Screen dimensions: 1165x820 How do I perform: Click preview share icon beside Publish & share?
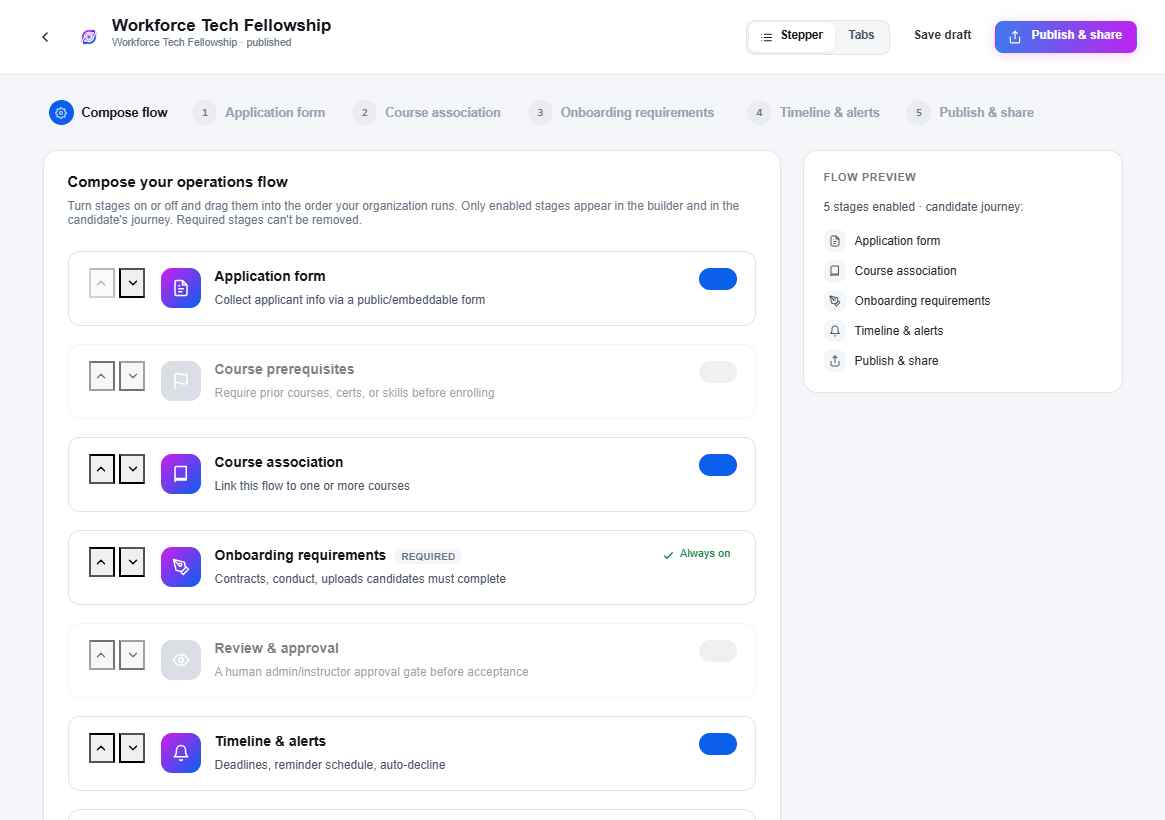click(835, 361)
